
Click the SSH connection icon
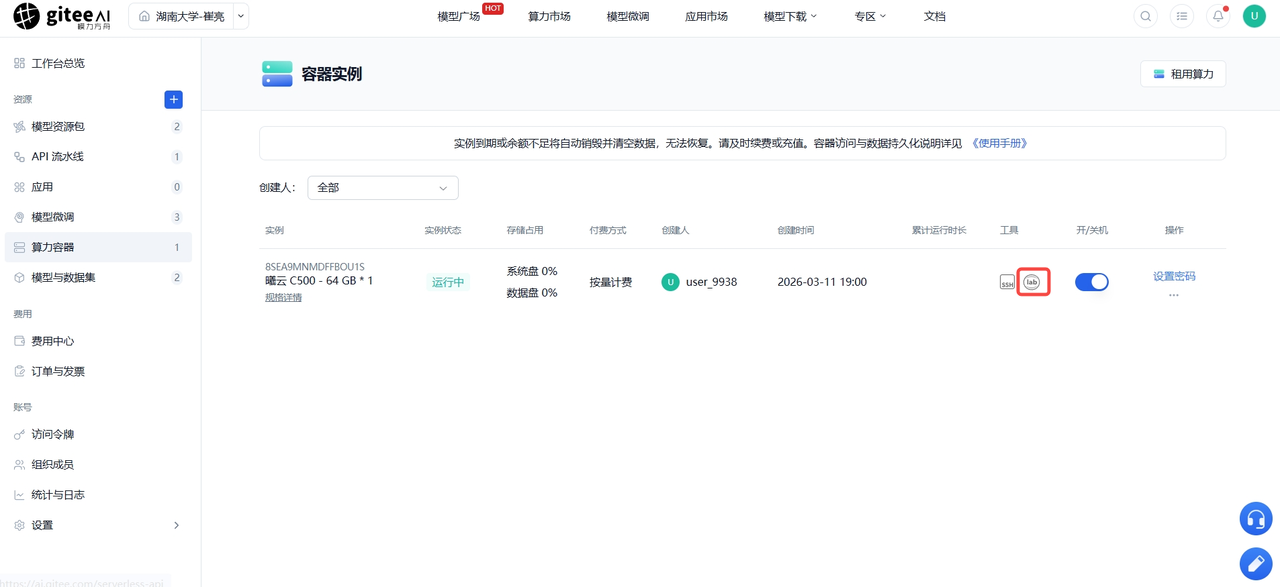coord(1007,283)
